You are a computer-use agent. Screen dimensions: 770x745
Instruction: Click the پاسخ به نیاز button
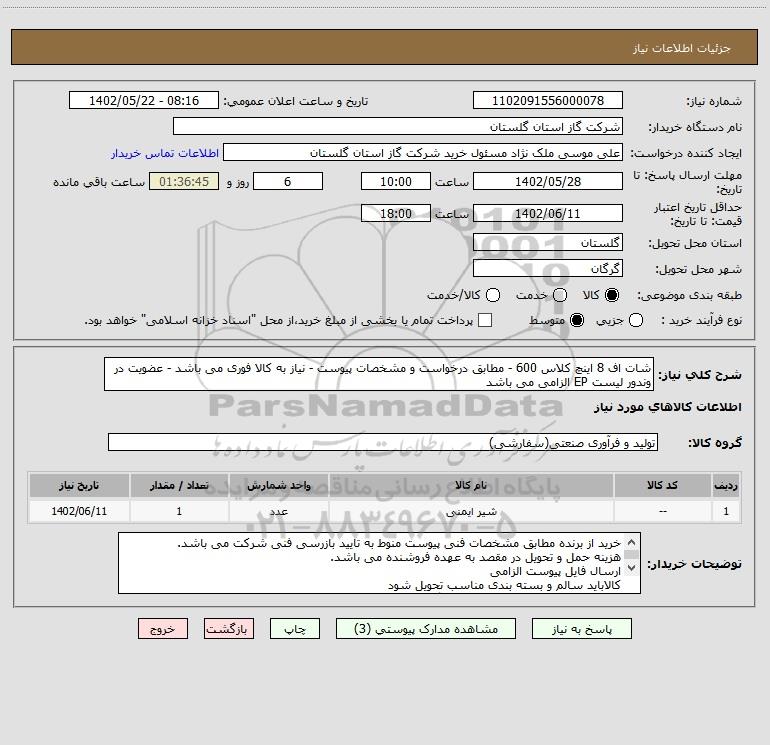[x=581, y=629]
